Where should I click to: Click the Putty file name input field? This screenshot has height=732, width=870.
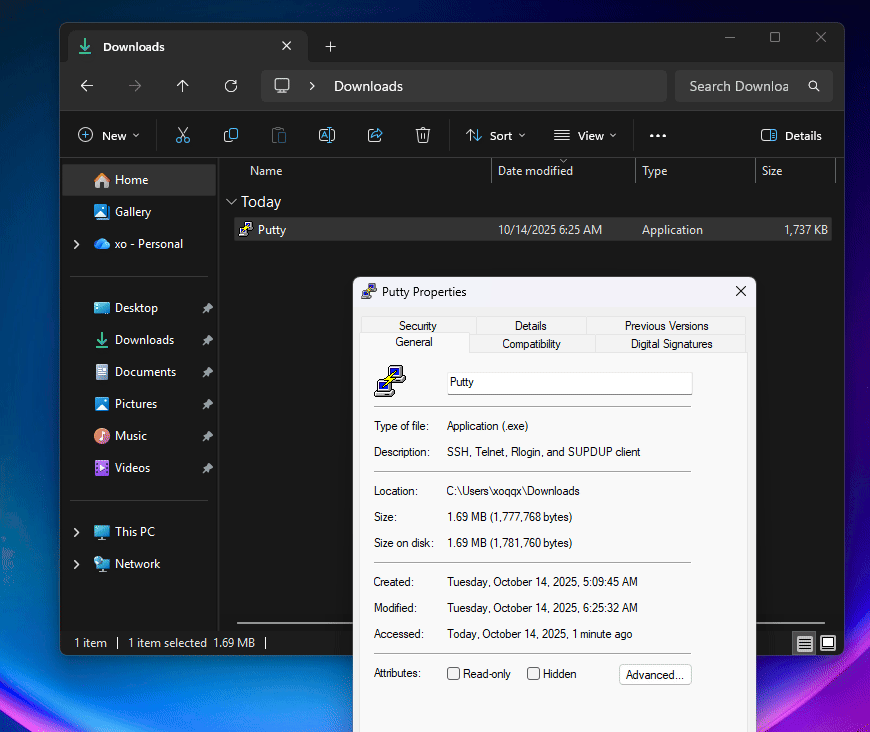(569, 382)
